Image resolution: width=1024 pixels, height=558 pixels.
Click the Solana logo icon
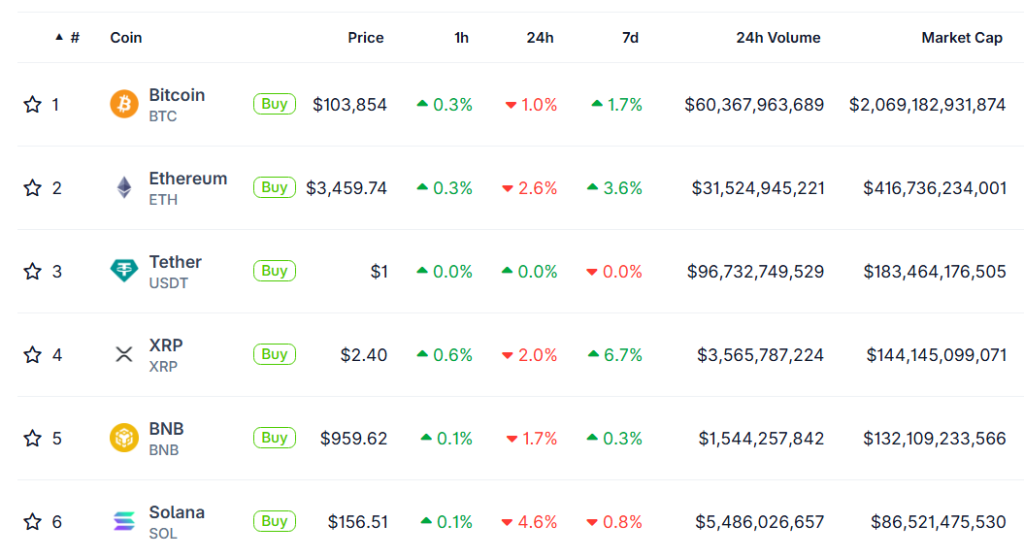point(124,521)
